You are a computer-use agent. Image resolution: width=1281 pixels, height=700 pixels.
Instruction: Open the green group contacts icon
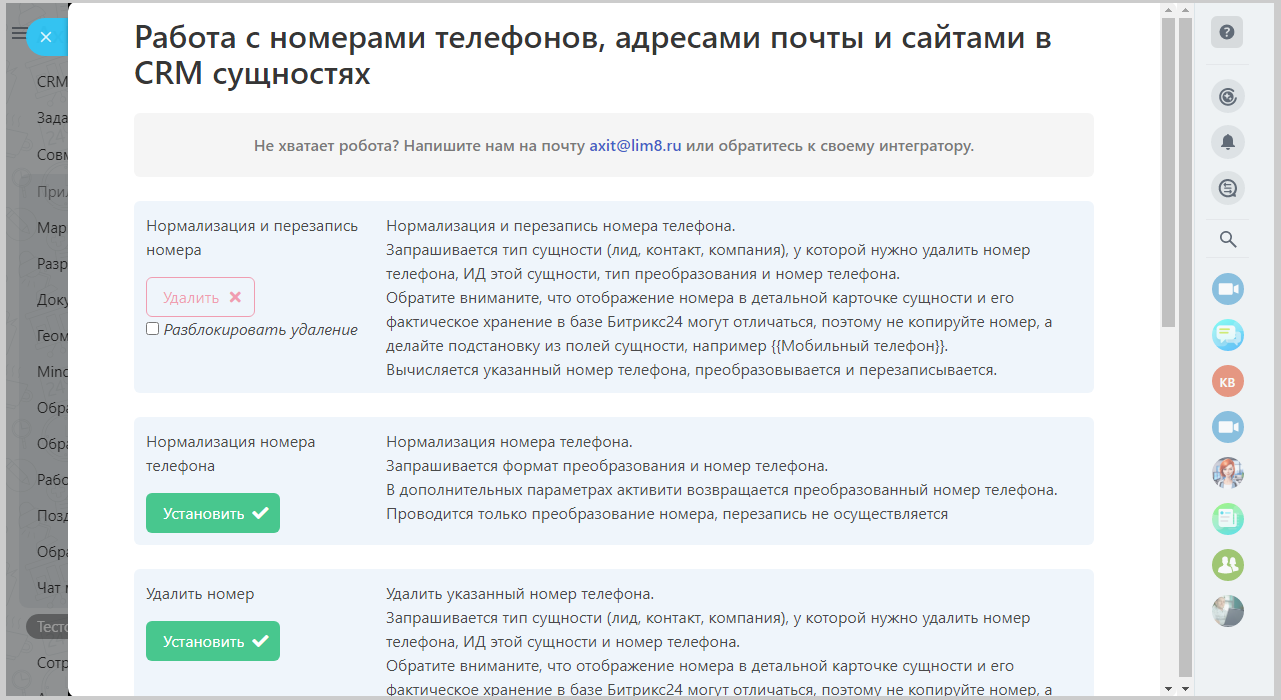(x=1228, y=565)
